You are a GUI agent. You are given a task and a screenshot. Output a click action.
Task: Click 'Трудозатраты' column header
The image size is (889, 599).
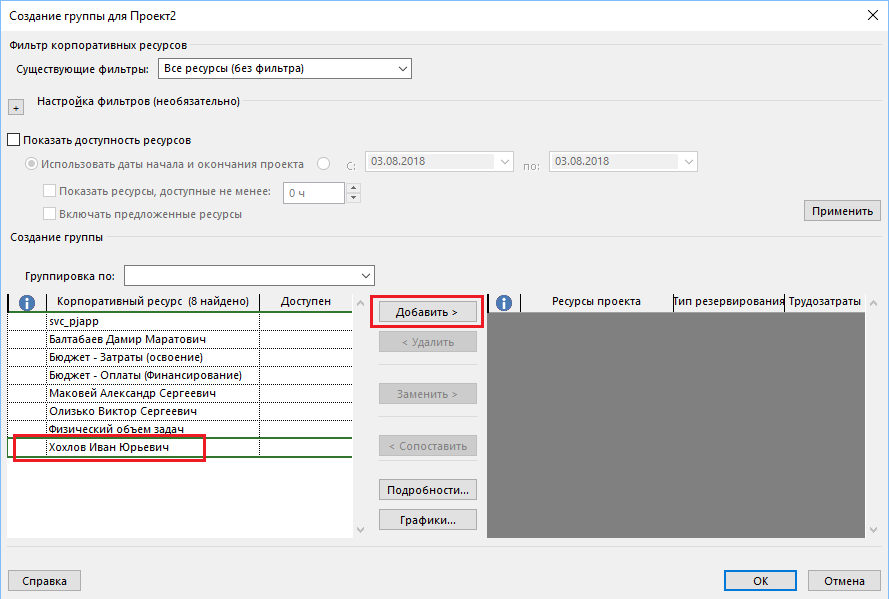825,301
